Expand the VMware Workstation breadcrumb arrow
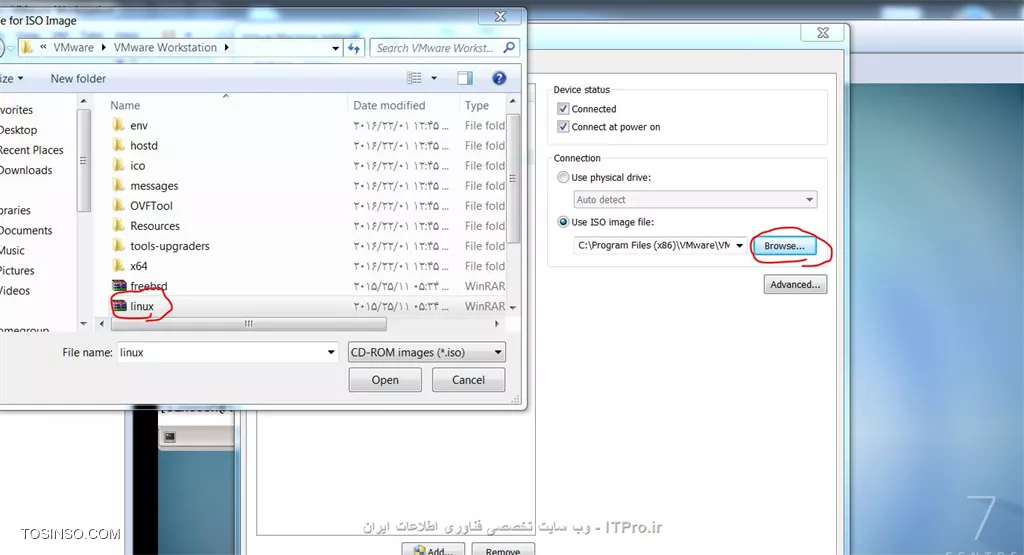 coord(227,47)
